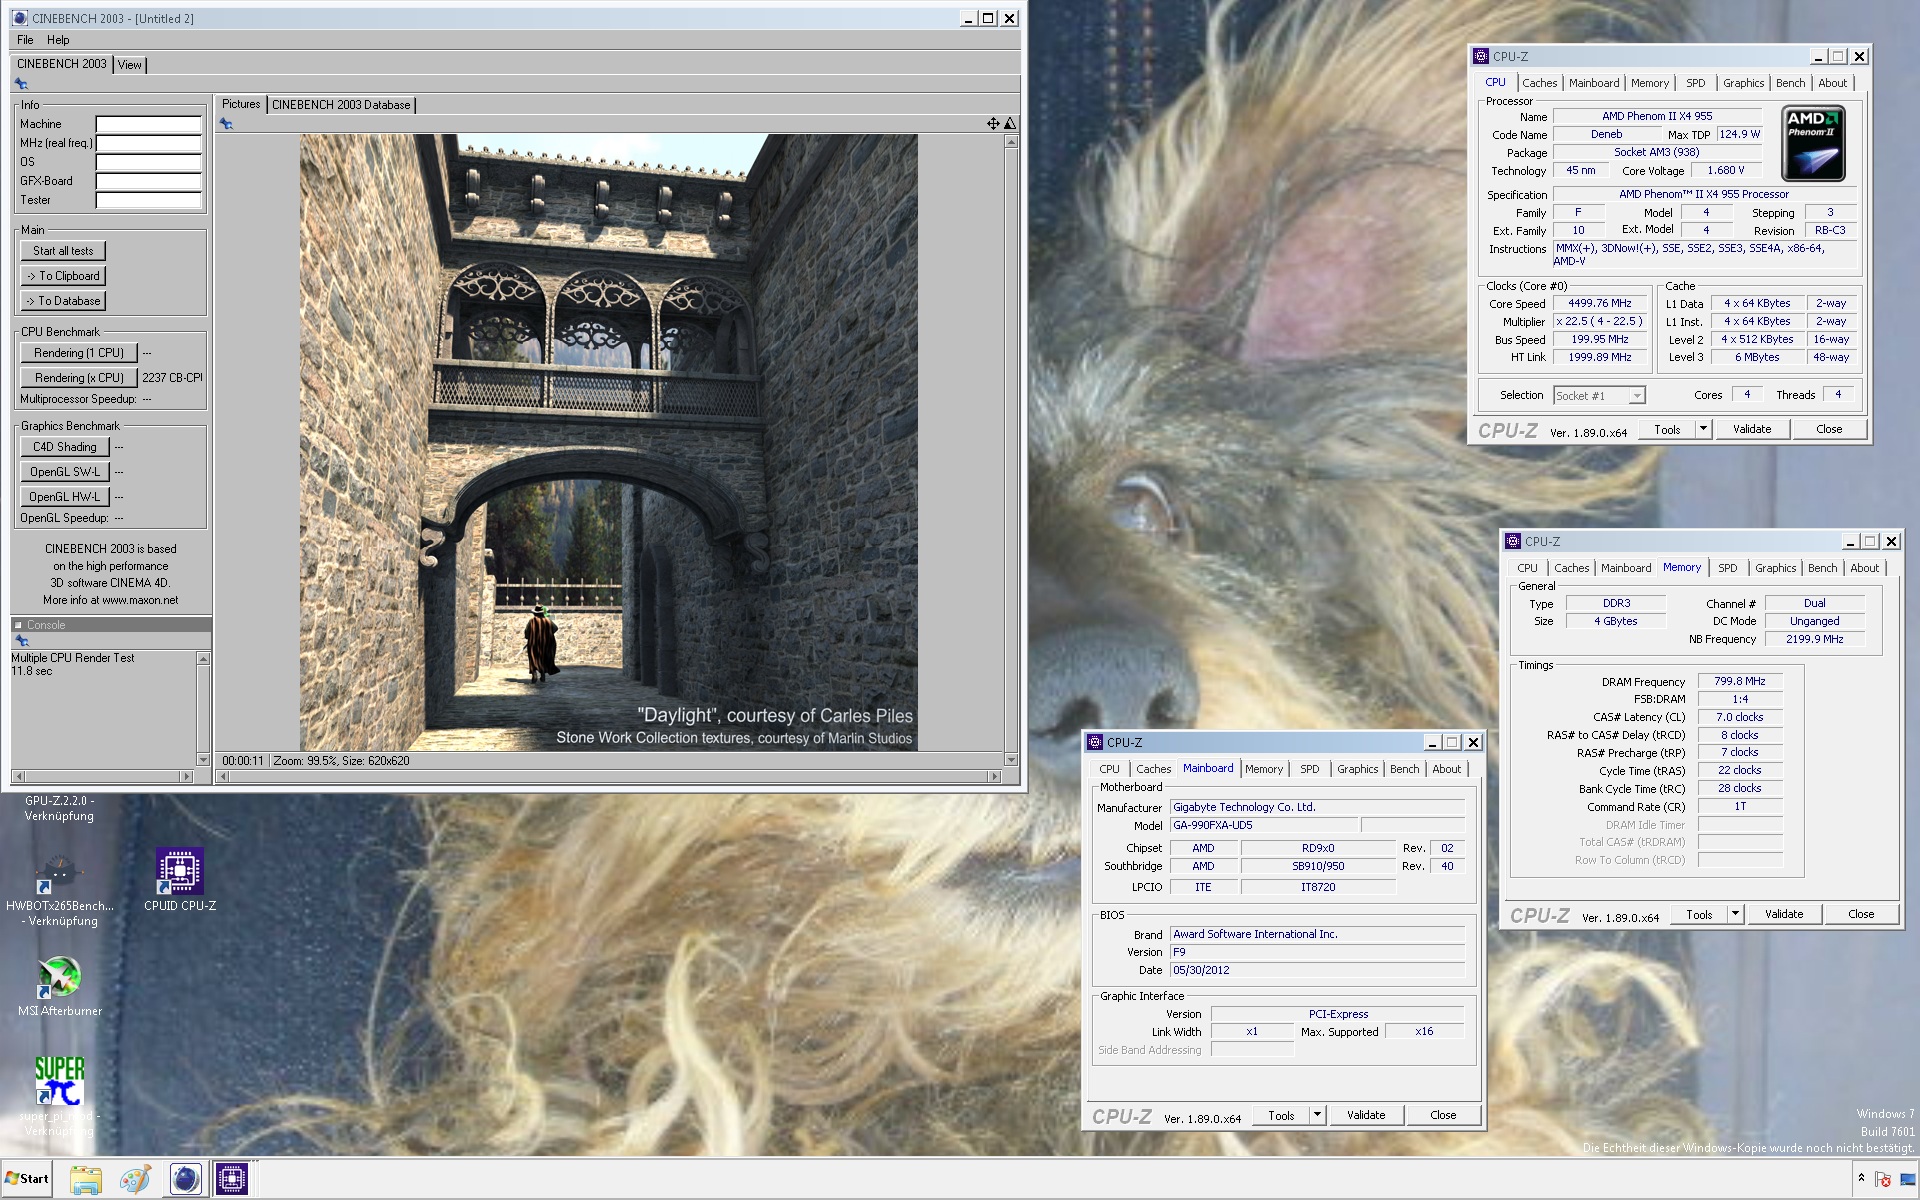This screenshot has height=1200, width=1920.
Task: Run OpenGL SW-L test
Action: point(65,472)
